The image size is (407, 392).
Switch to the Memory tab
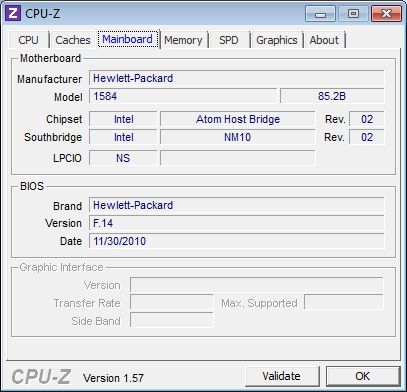click(183, 40)
